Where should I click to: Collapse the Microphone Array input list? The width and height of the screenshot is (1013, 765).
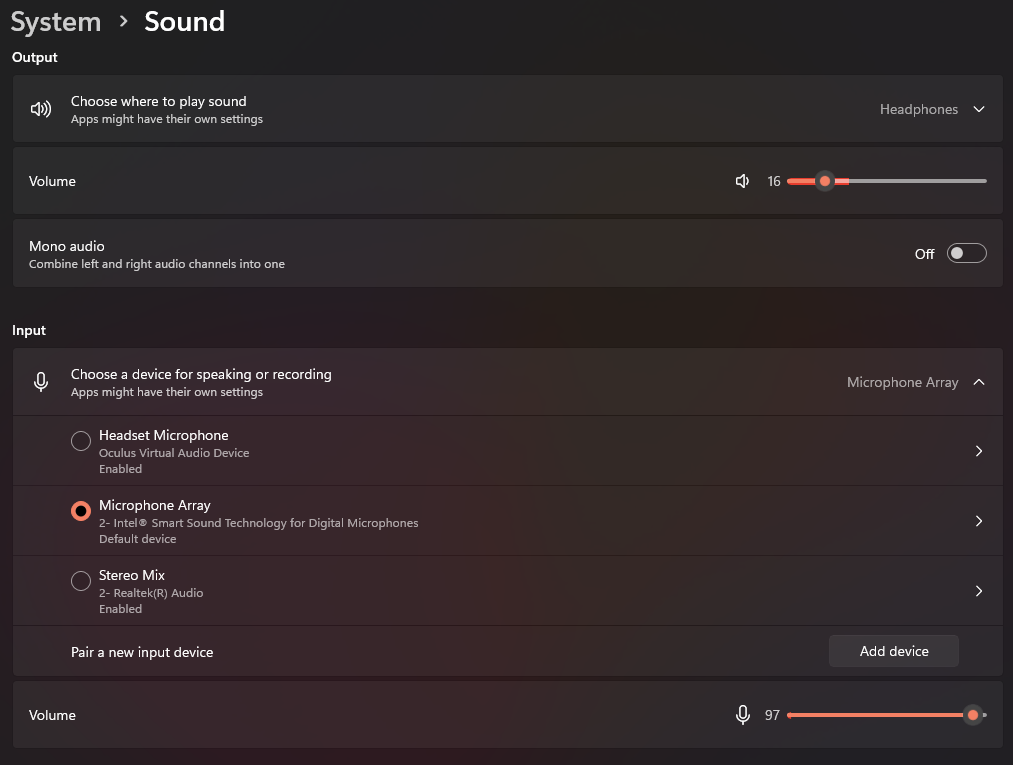[979, 382]
